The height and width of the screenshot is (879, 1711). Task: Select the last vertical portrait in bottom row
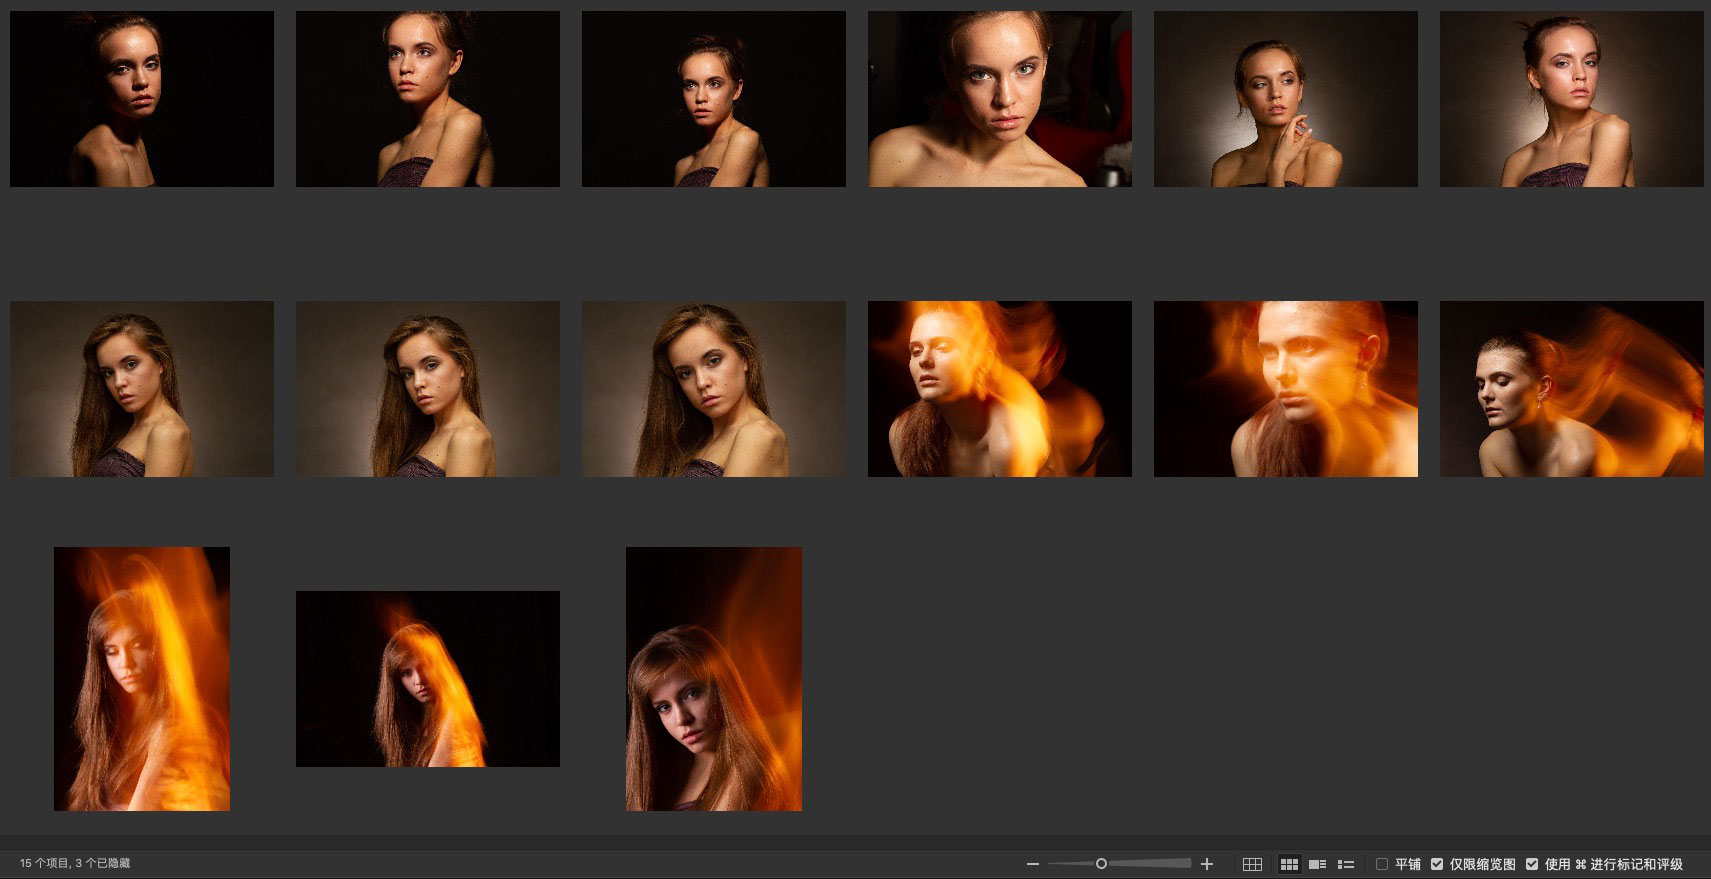pyautogui.click(x=714, y=679)
